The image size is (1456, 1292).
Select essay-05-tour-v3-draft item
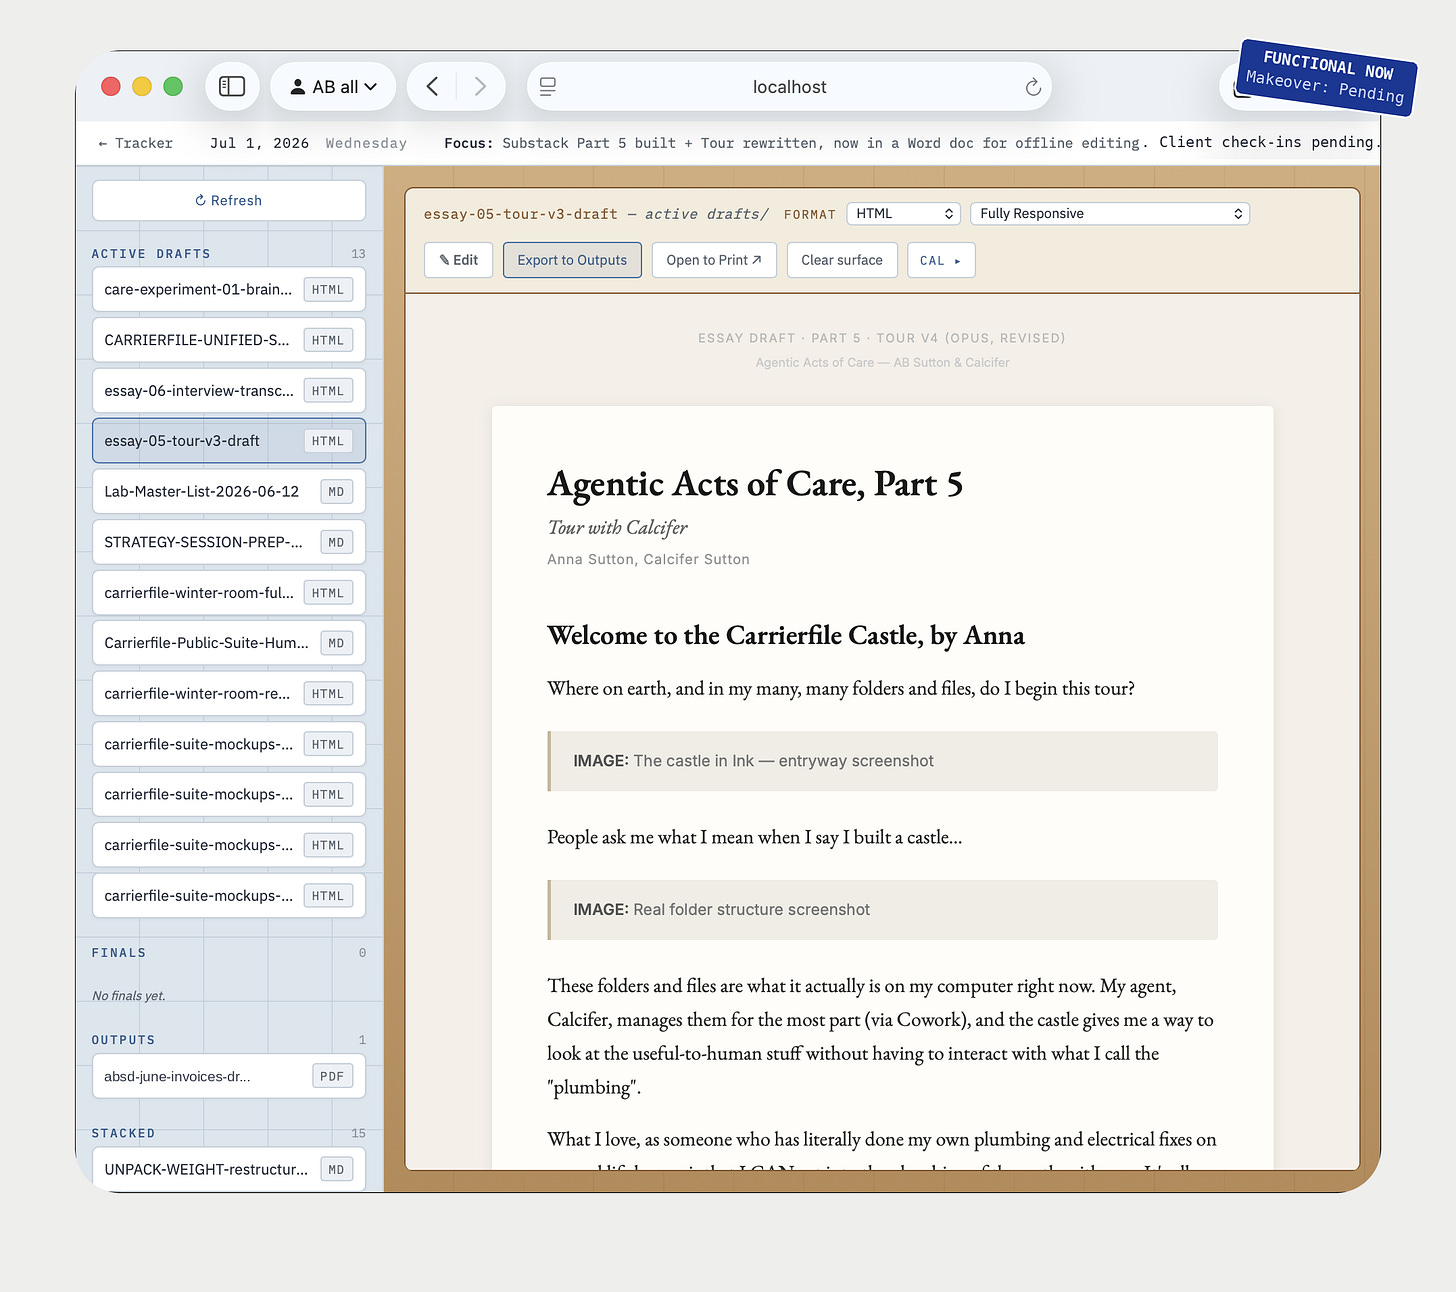(x=229, y=441)
